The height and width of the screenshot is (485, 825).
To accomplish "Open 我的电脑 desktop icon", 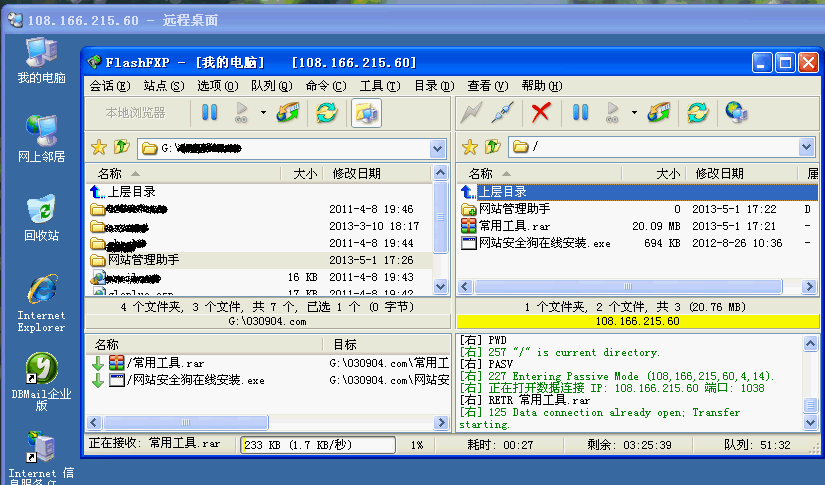I will [x=41, y=60].
